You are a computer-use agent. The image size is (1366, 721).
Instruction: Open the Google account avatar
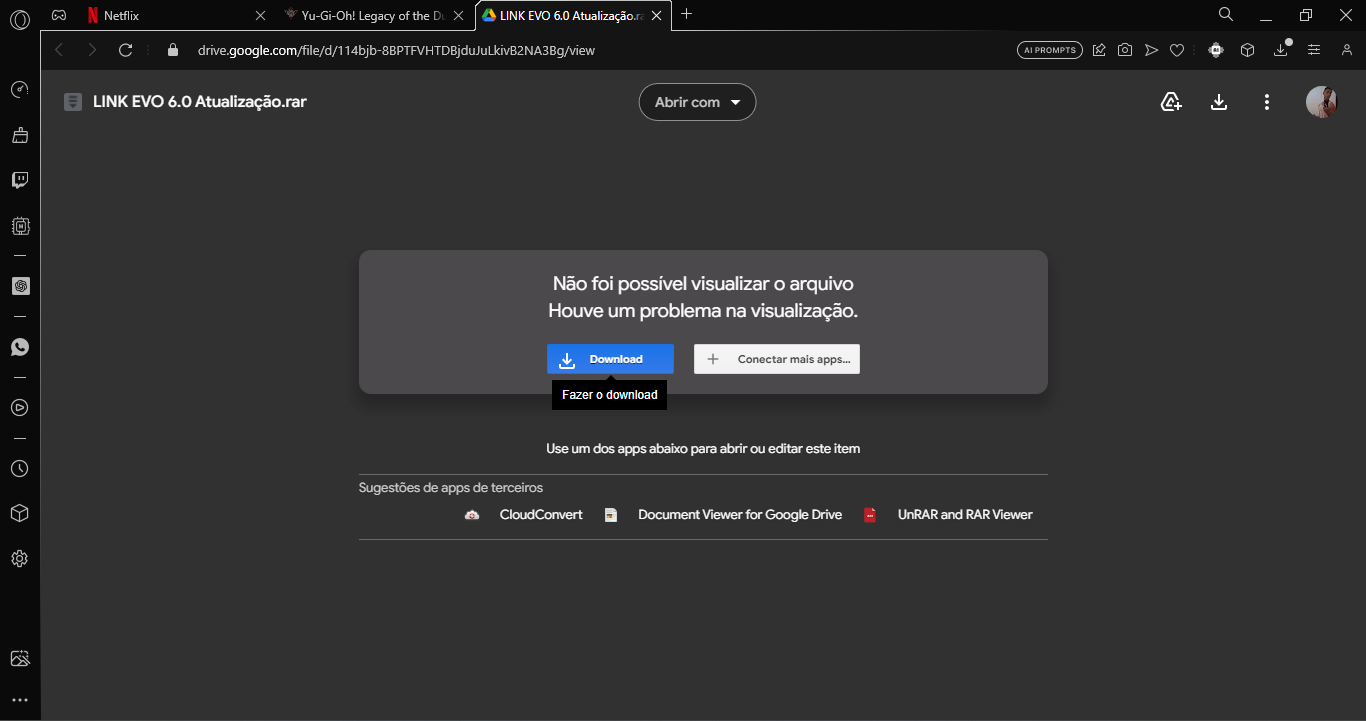click(x=1322, y=102)
